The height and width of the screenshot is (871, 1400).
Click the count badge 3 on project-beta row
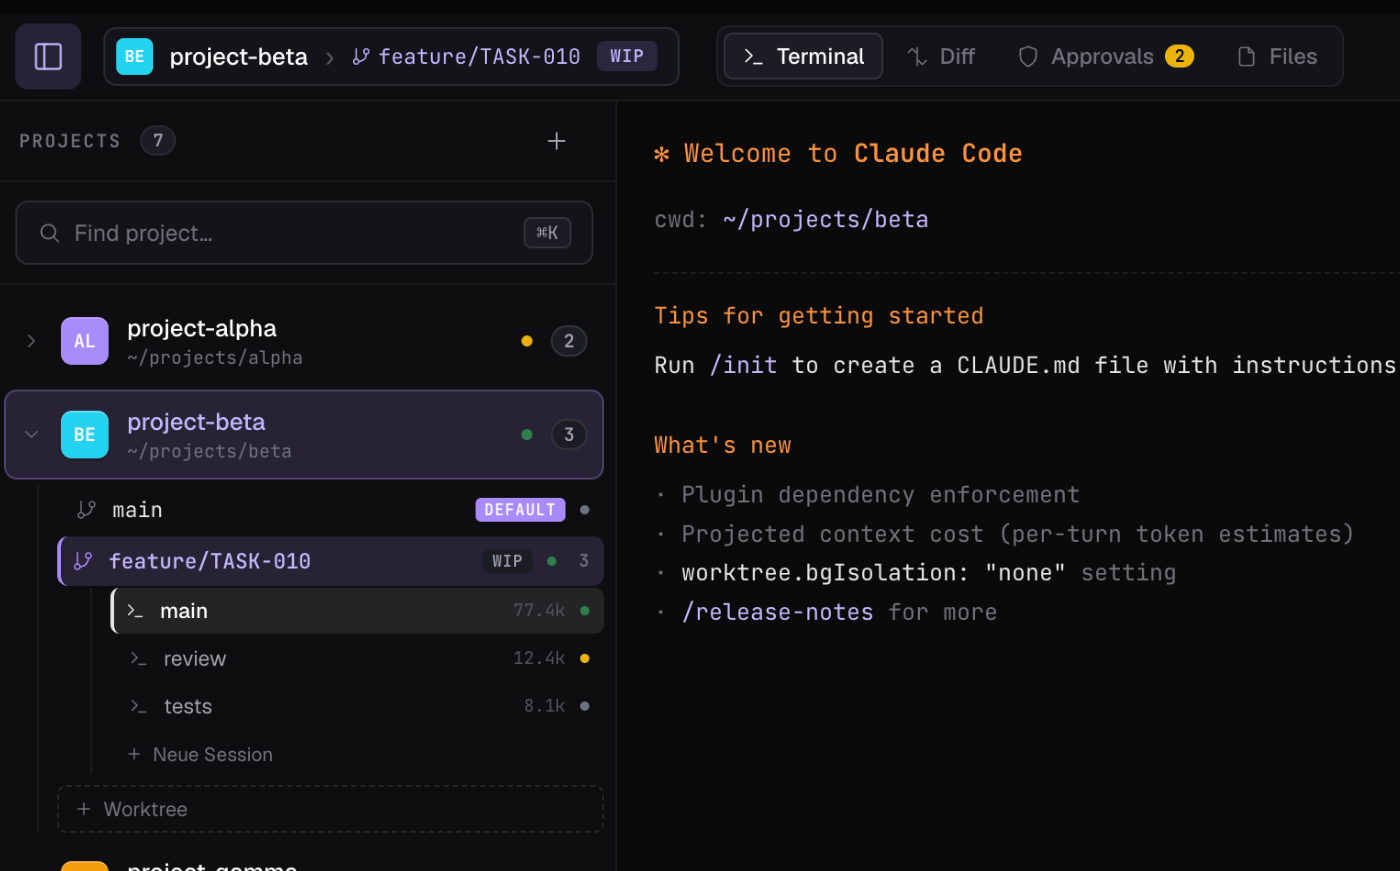point(569,434)
